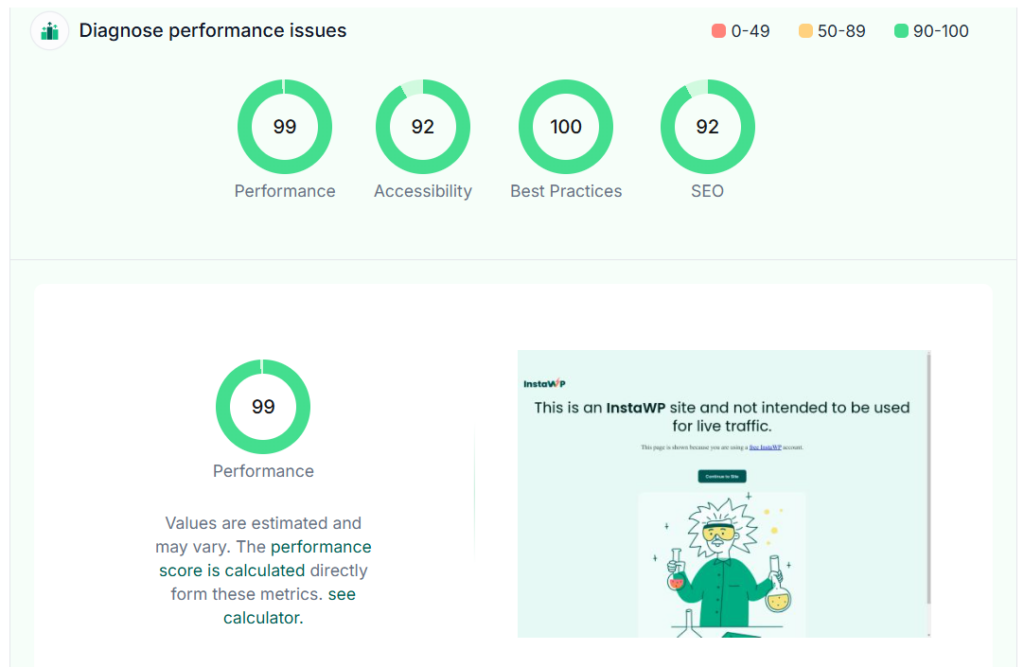Click the large Performance 99 gauge below
The image size is (1024, 667).
pyautogui.click(x=263, y=406)
